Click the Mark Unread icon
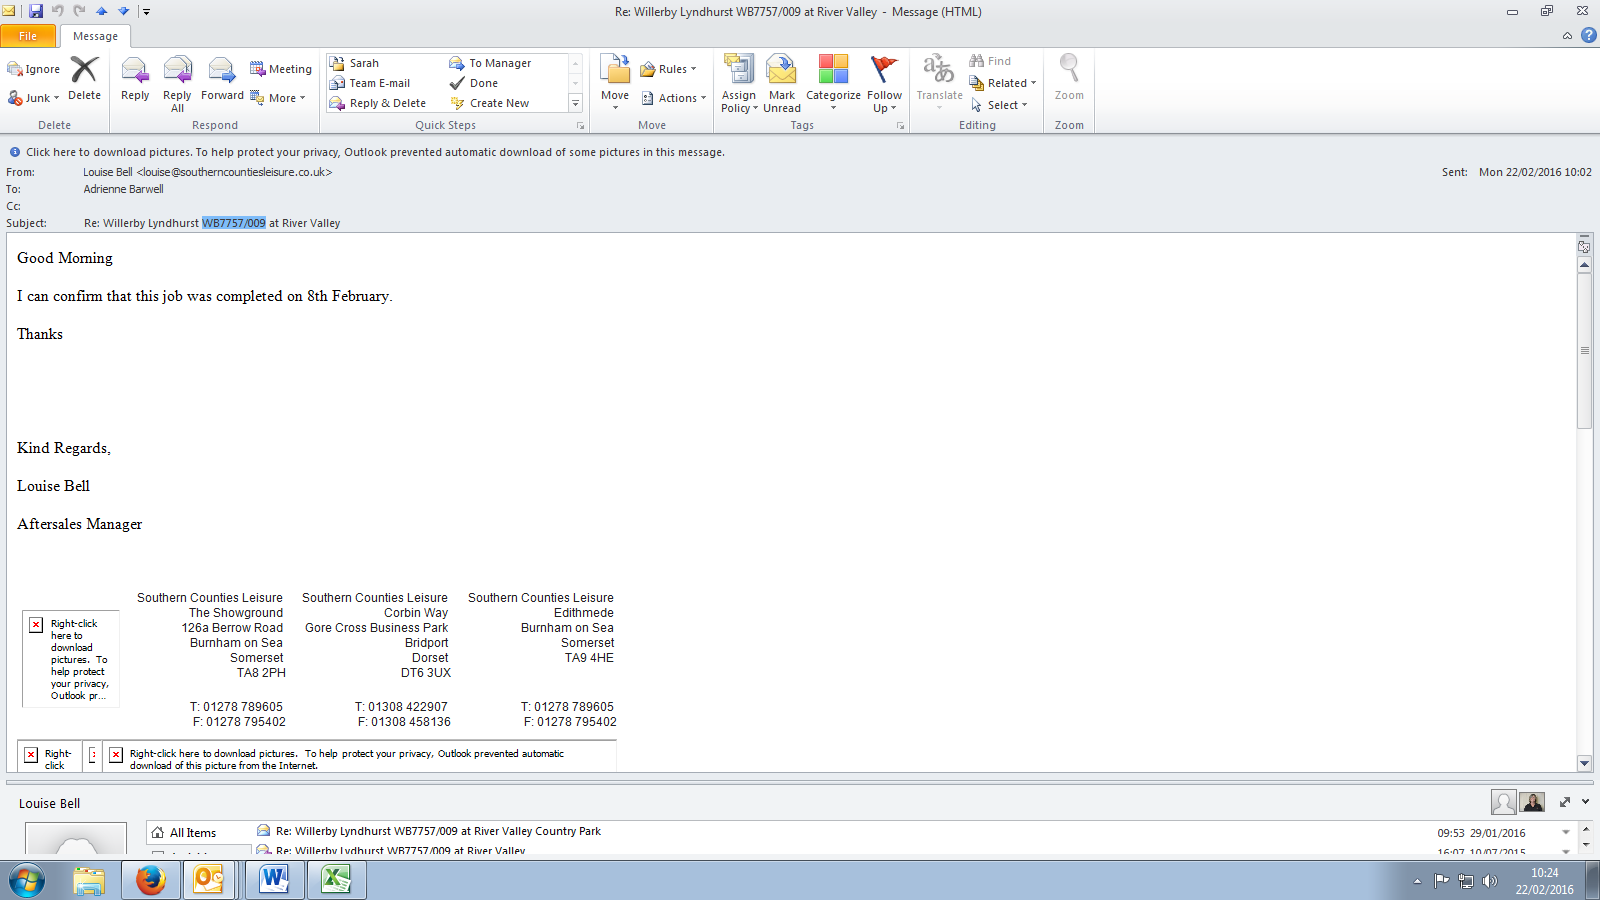This screenshot has width=1600, height=900. pyautogui.click(x=782, y=70)
